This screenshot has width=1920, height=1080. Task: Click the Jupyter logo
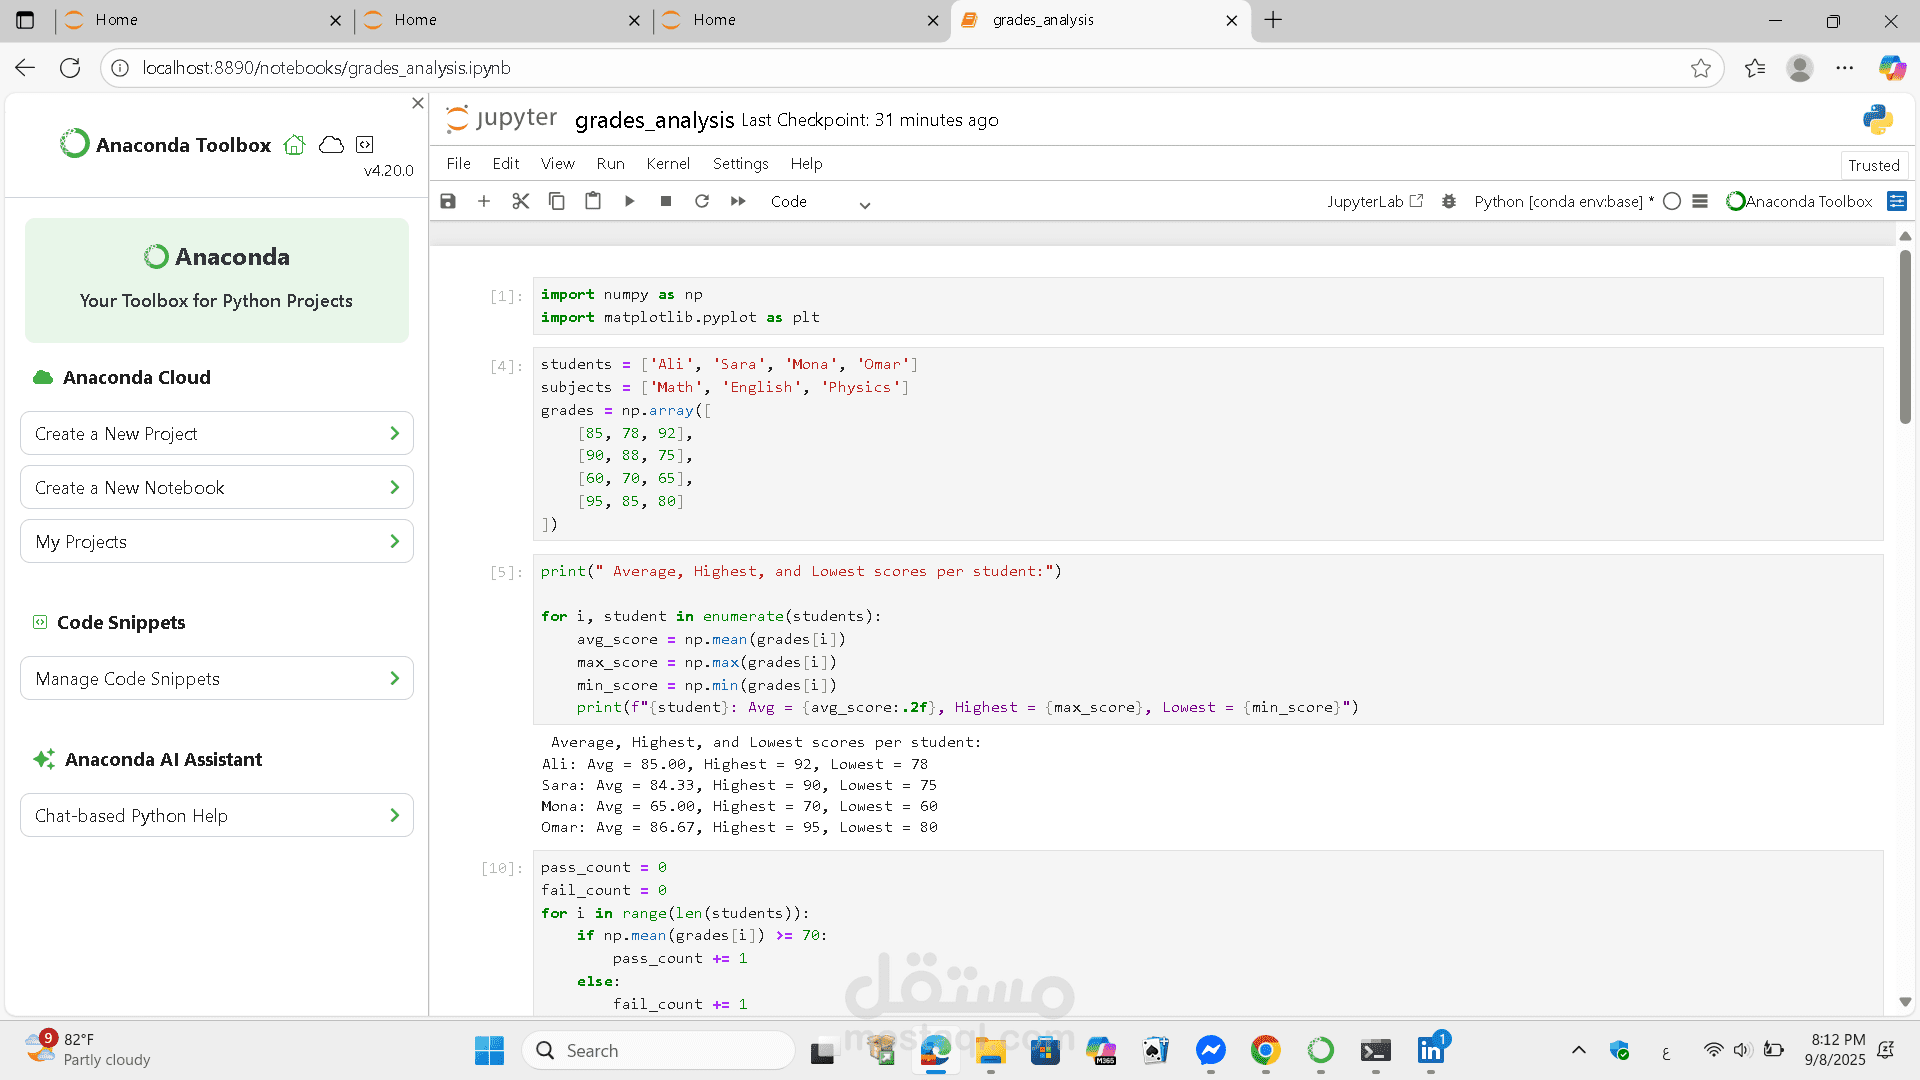tap(501, 119)
